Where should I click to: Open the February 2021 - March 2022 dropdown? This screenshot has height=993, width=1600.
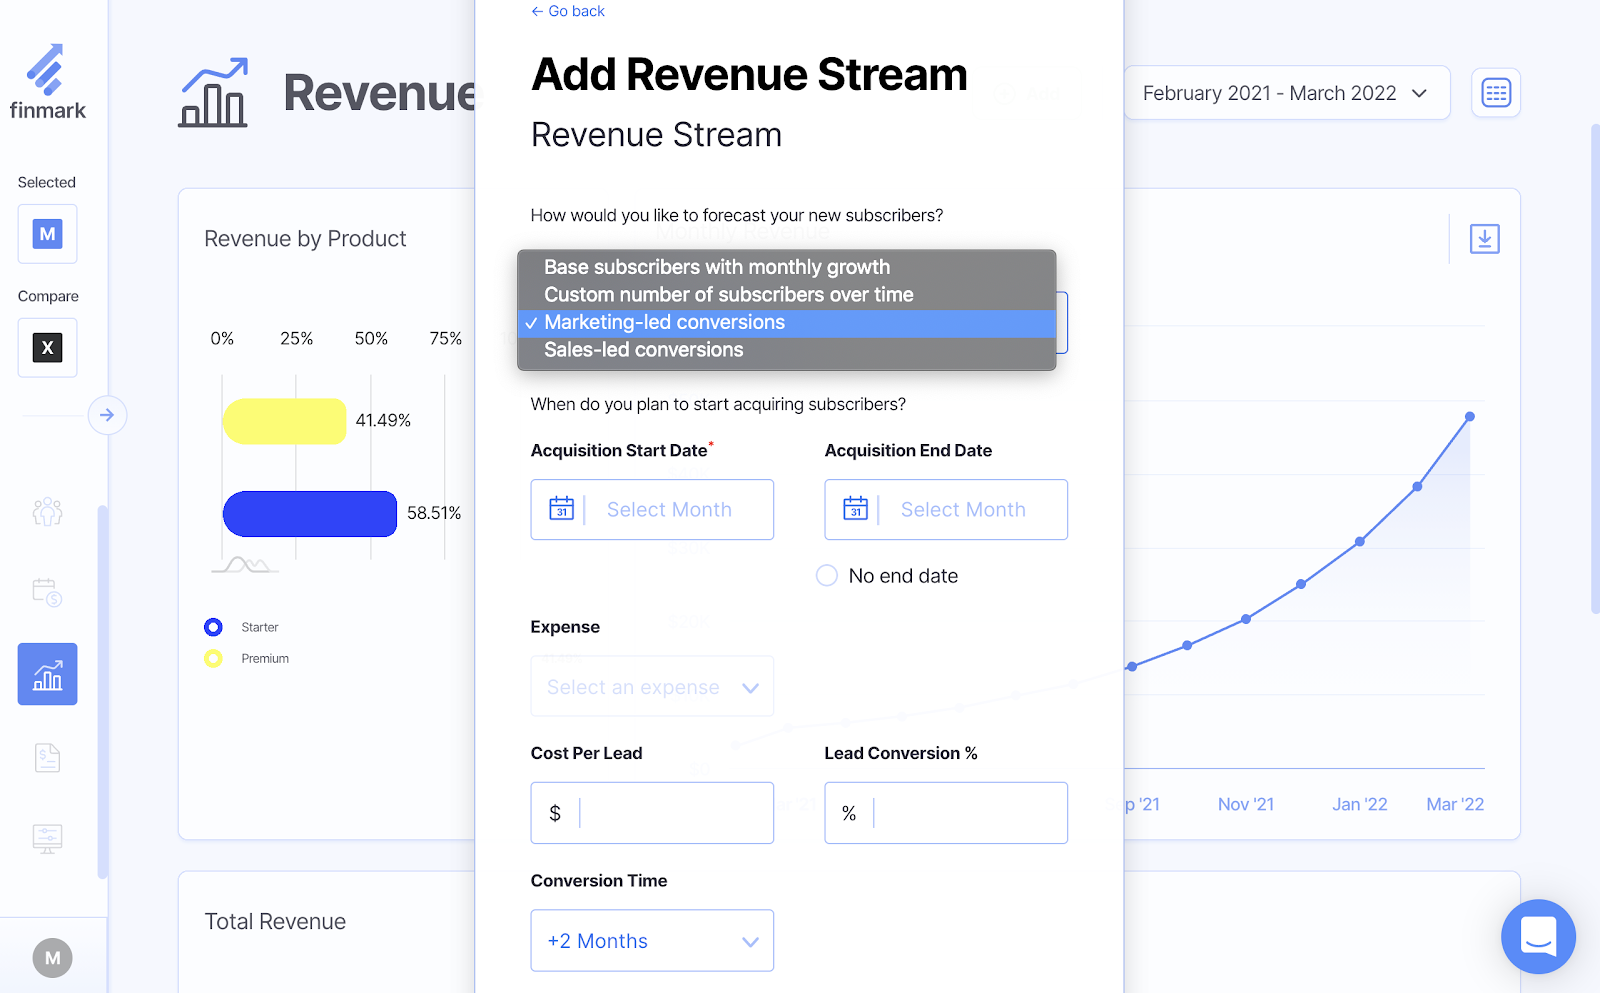[x=1286, y=93]
